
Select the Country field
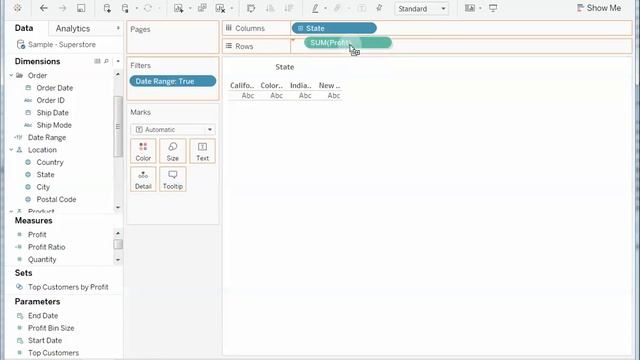tap(50, 162)
